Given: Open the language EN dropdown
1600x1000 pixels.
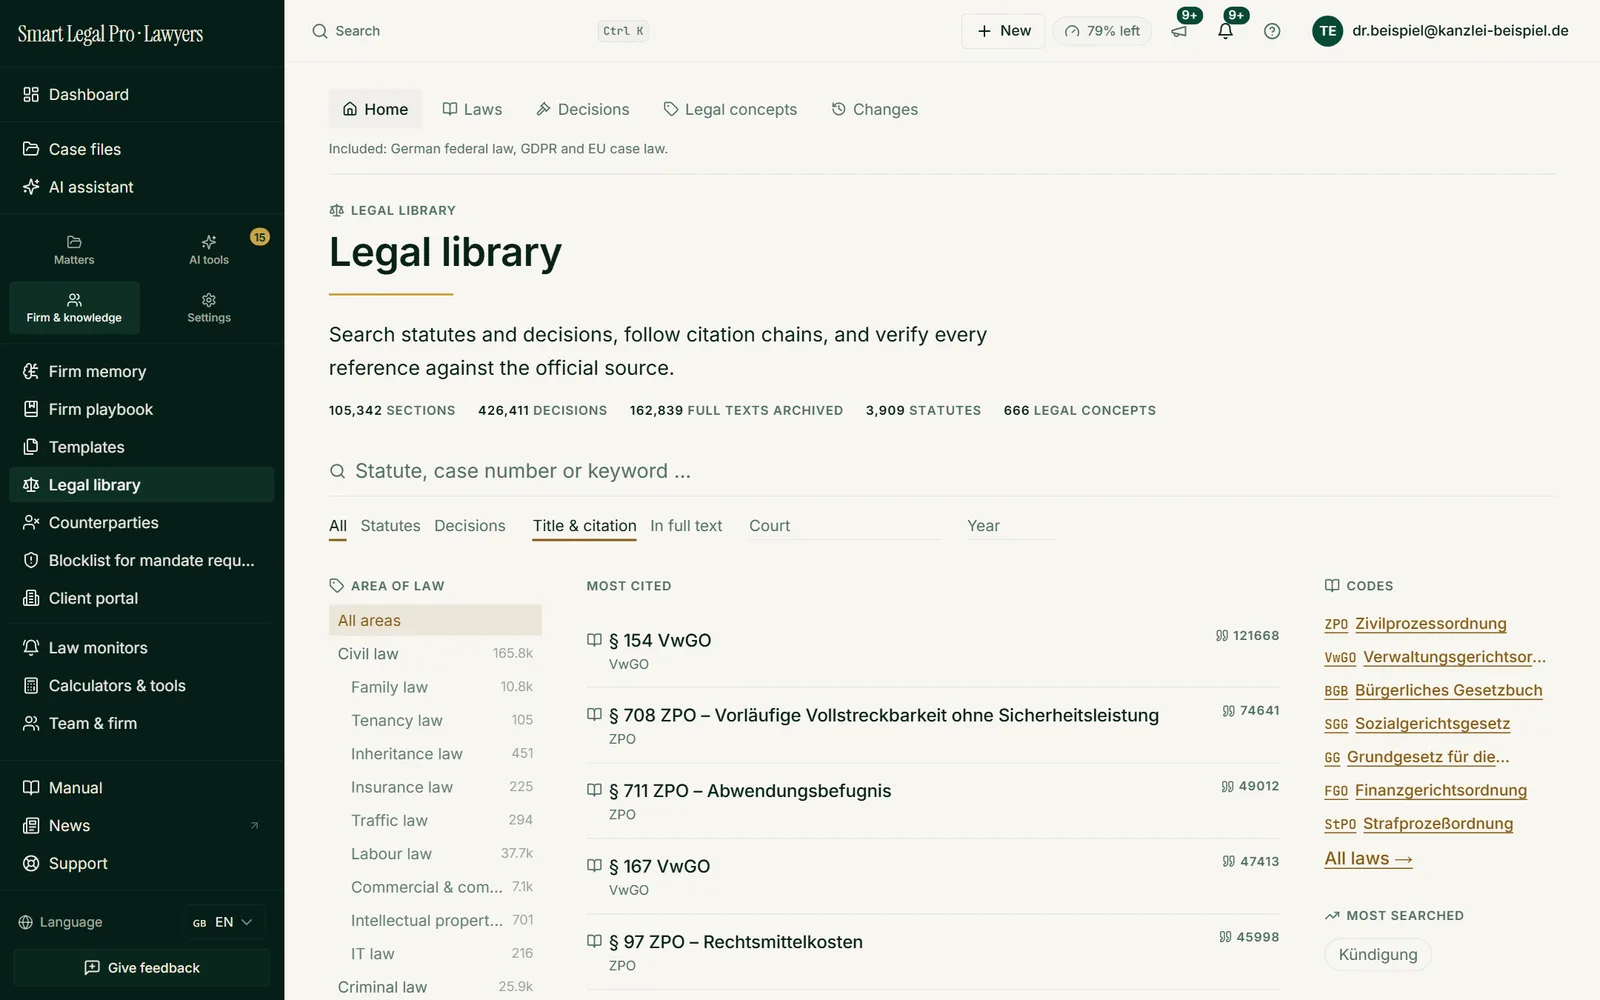Looking at the screenshot, I should (223, 922).
